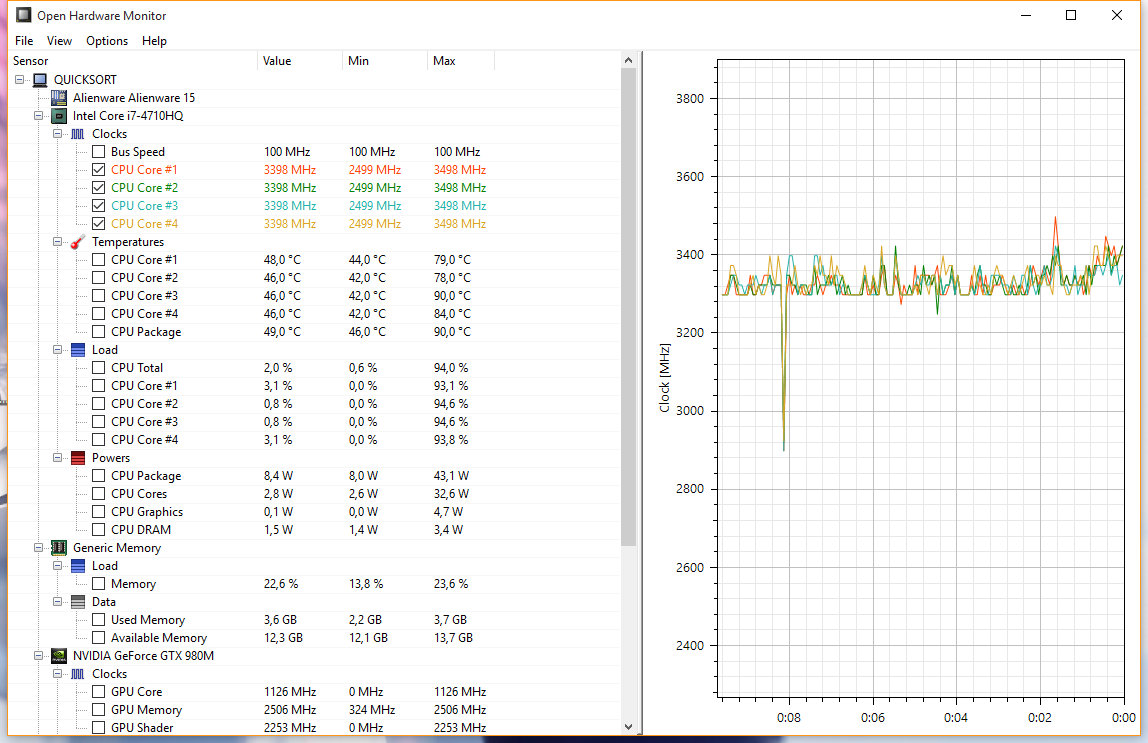Click the Min column header
This screenshot has height=743, width=1148.
pos(384,61)
